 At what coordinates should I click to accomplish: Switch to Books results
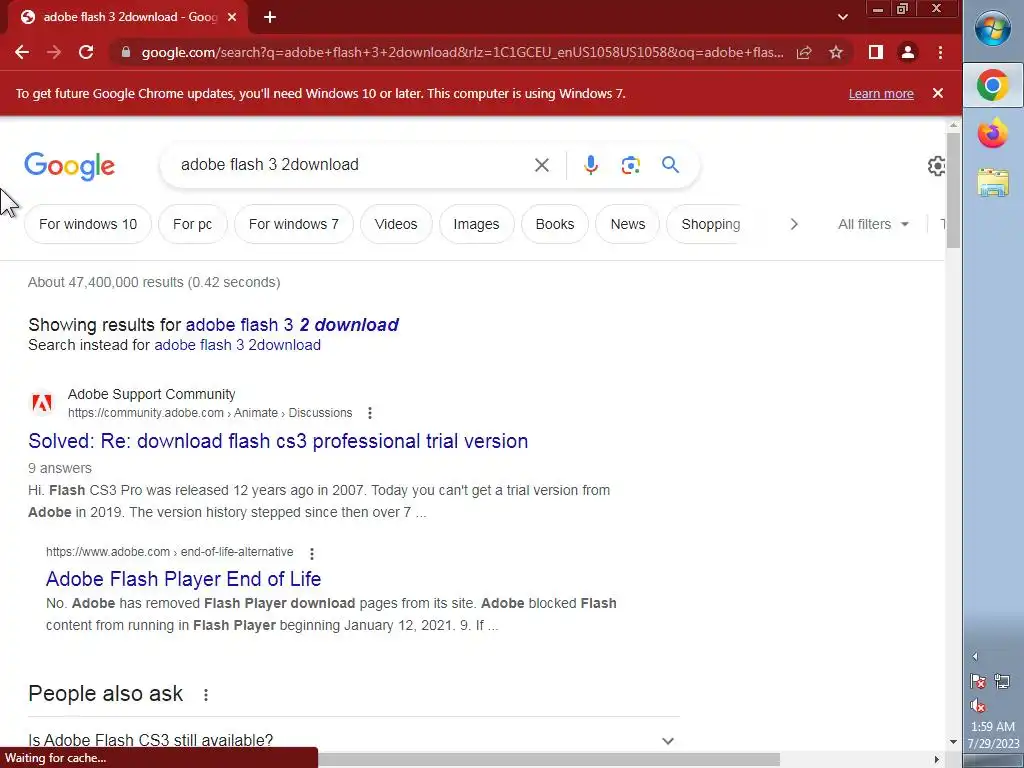(x=554, y=224)
